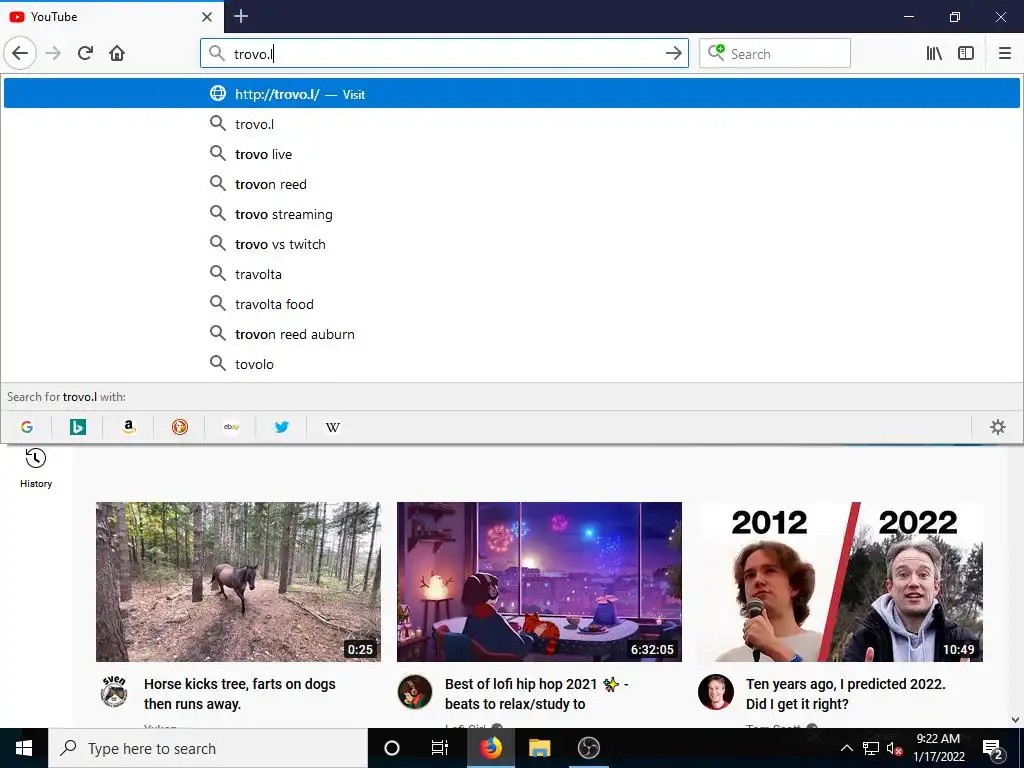Open the Lofi Girl channel avatar
This screenshot has height=768, width=1024.
click(x=415, y=692)
